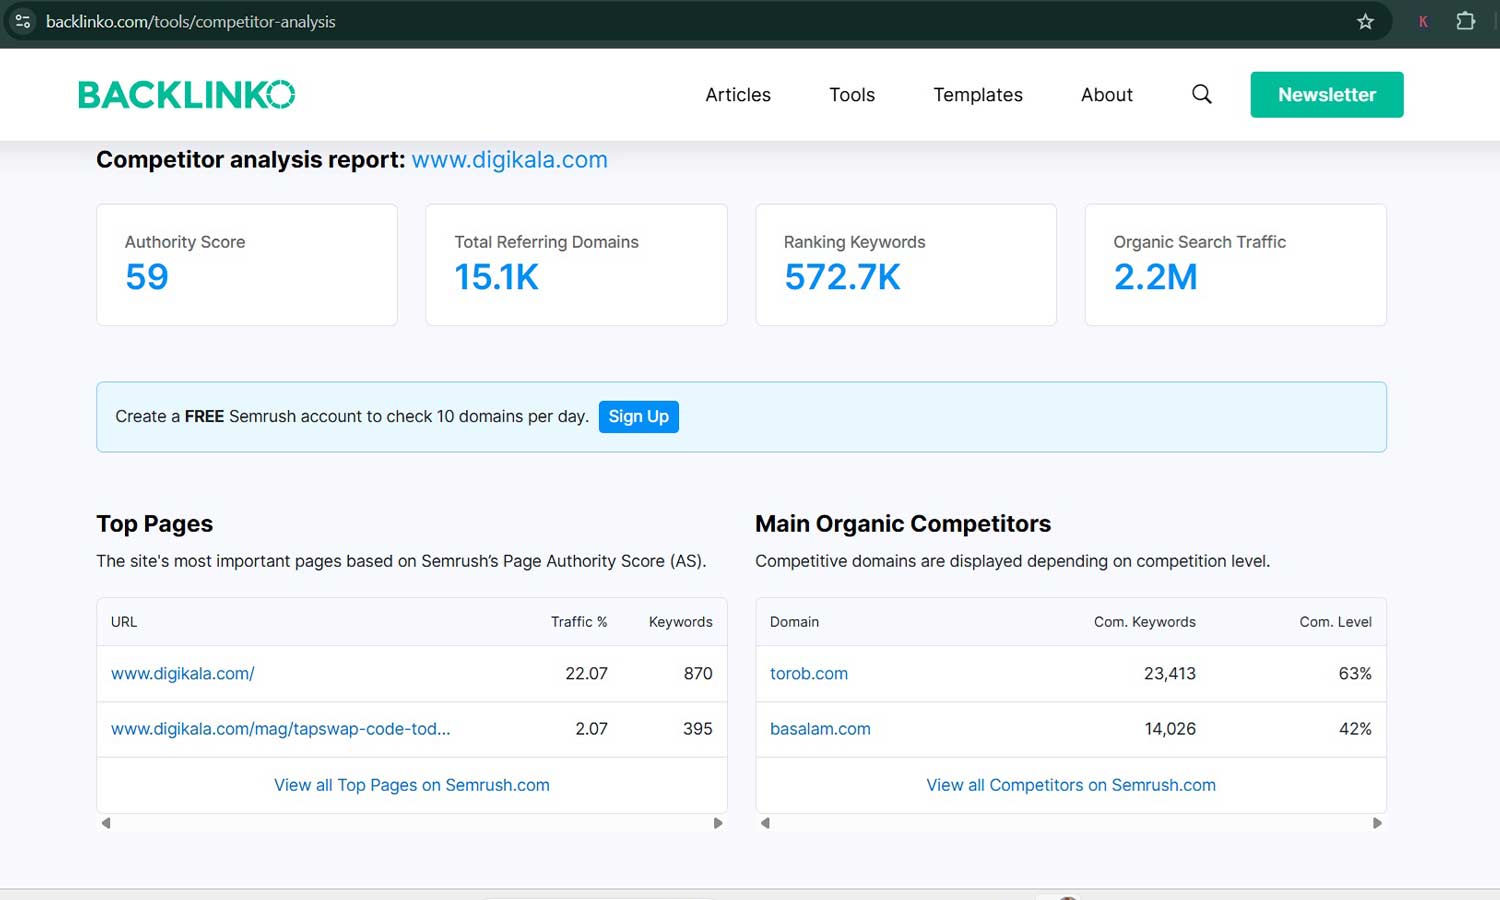
Task: Open the search magnifier icon
Action: [1202, 94]
